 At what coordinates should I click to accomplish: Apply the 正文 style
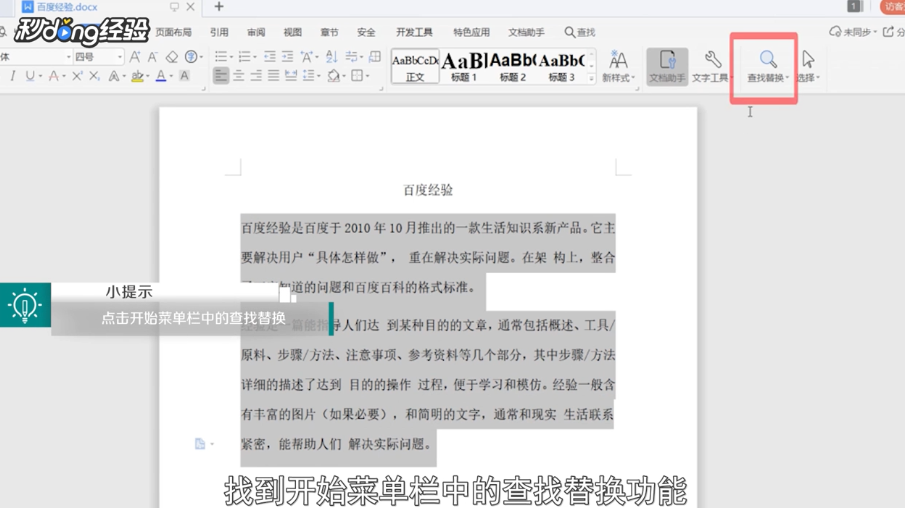[x=415, y=66]
